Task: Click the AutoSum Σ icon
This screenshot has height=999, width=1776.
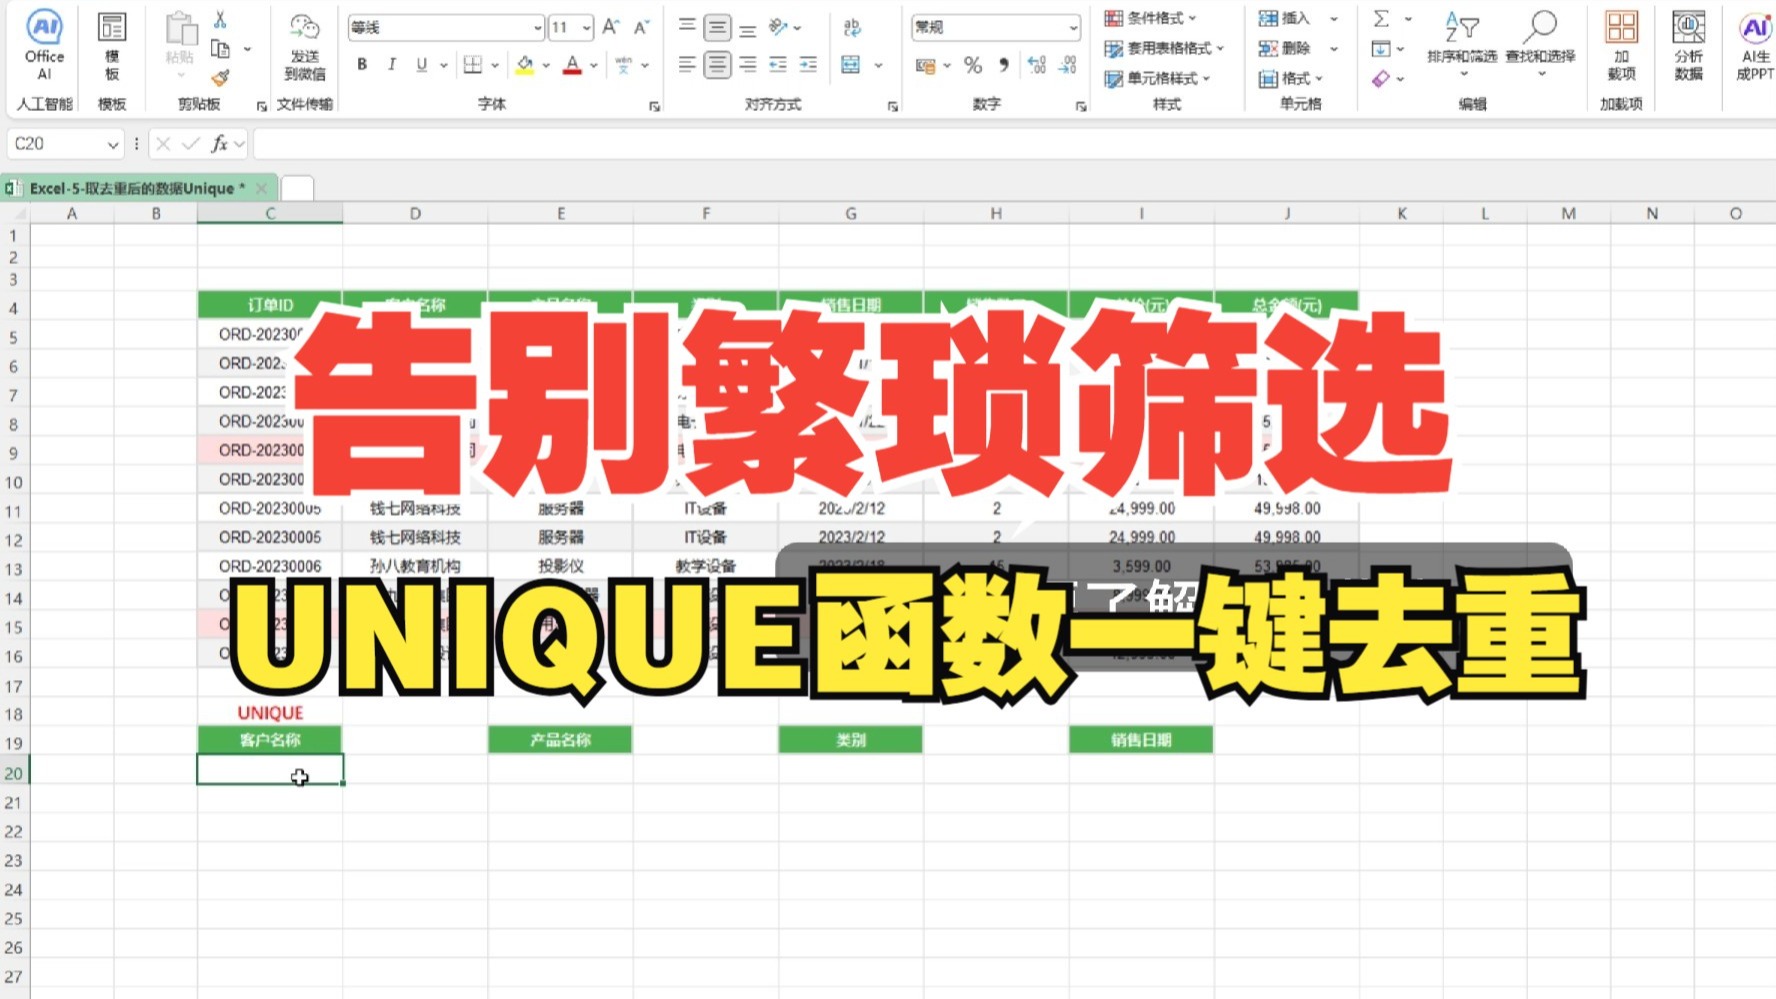Action: point(1382,18)
